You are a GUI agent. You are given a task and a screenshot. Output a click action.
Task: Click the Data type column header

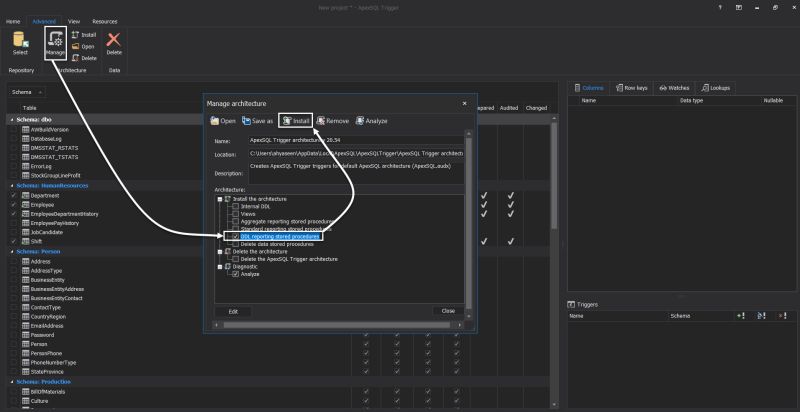tap(691, 101)
